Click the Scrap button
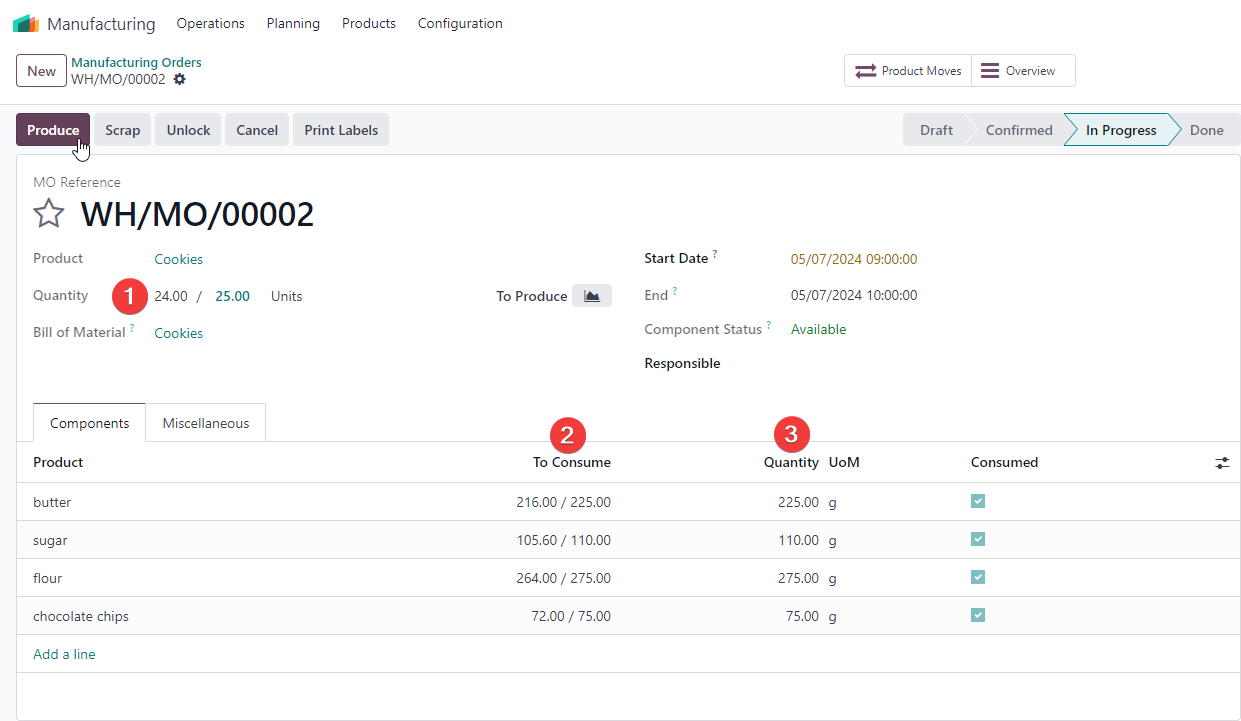The image size is (1241, 721). [x=123, y=130]
